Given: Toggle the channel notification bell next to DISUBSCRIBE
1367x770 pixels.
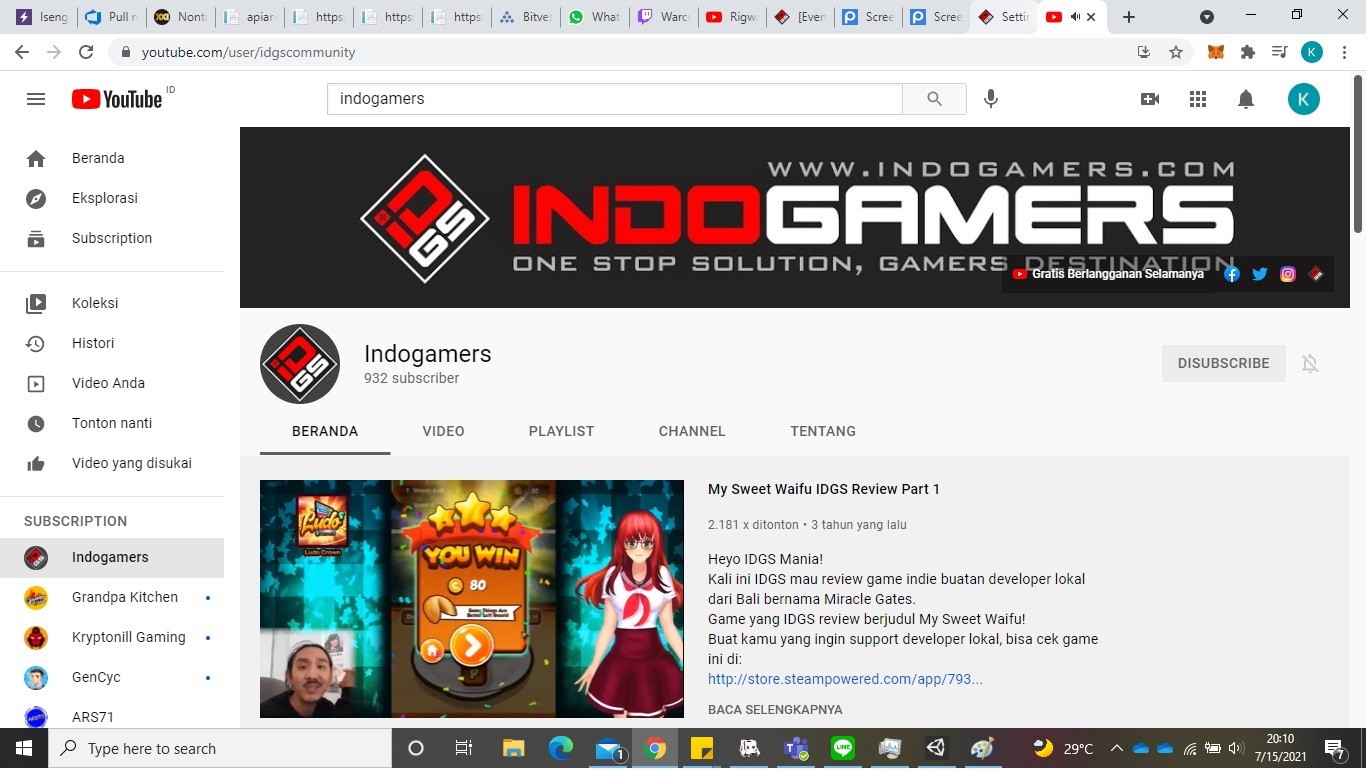Looking at the screenshot, I should click(x=1310, y=364).
